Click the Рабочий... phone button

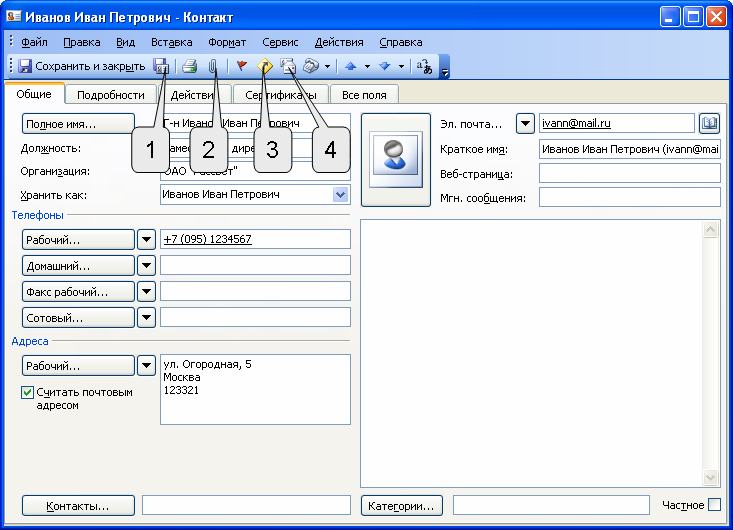78,240
